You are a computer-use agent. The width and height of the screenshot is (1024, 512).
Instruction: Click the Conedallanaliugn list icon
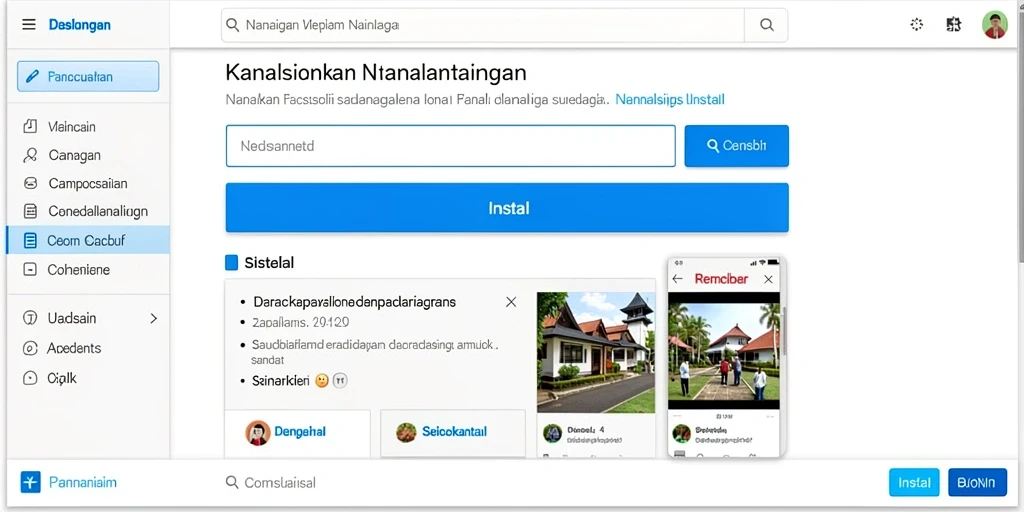(x=30, y=212)
